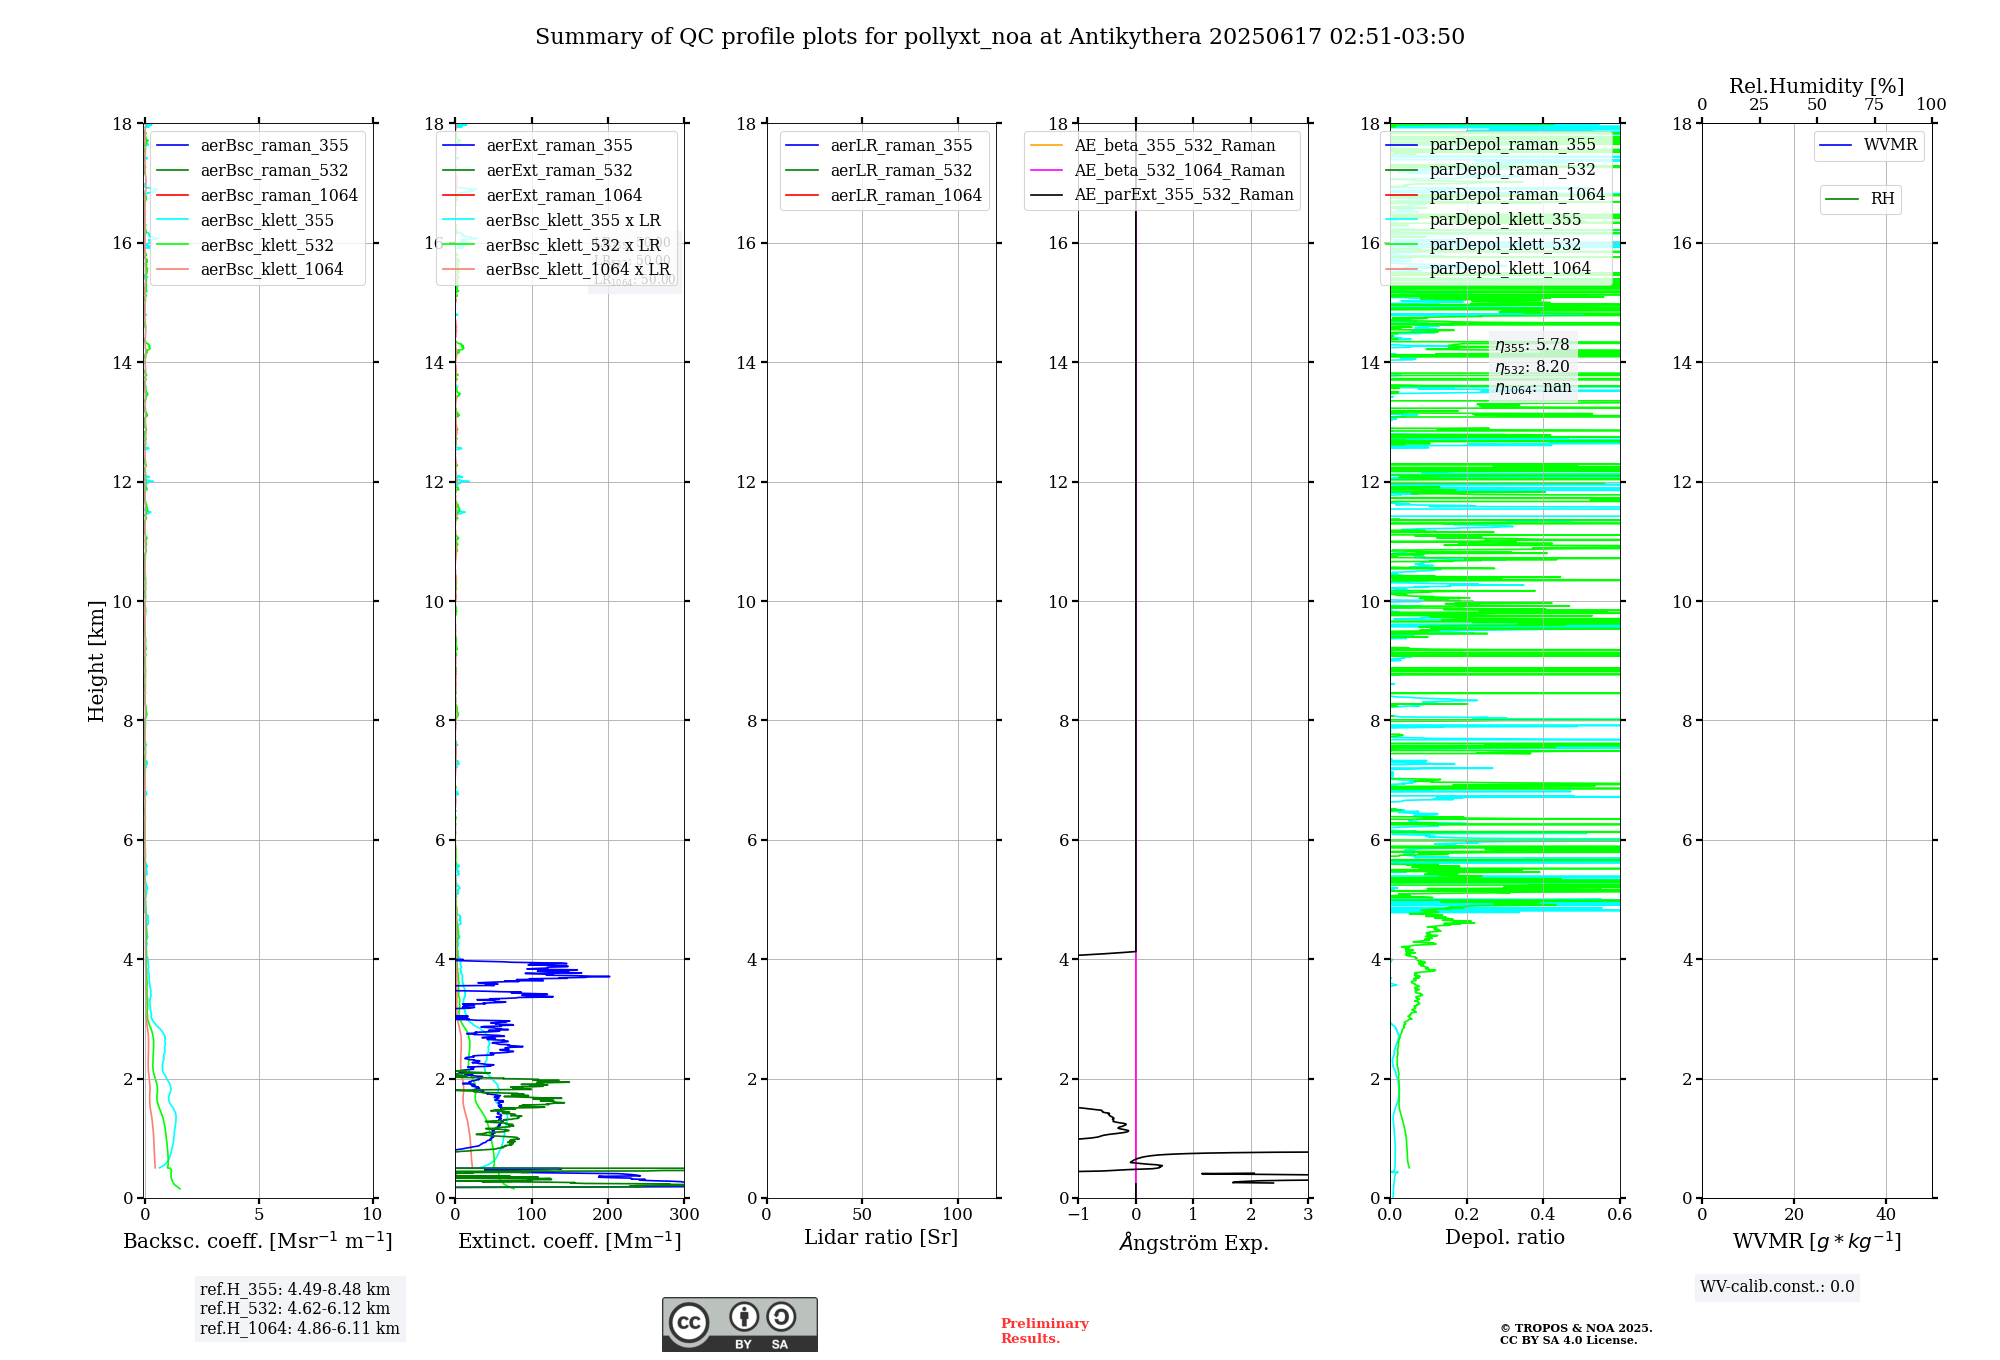The height and width of the screenshot is (1360, 2000).
Task: Click the SA share-alike icon
Action: tap(781, 1316)
